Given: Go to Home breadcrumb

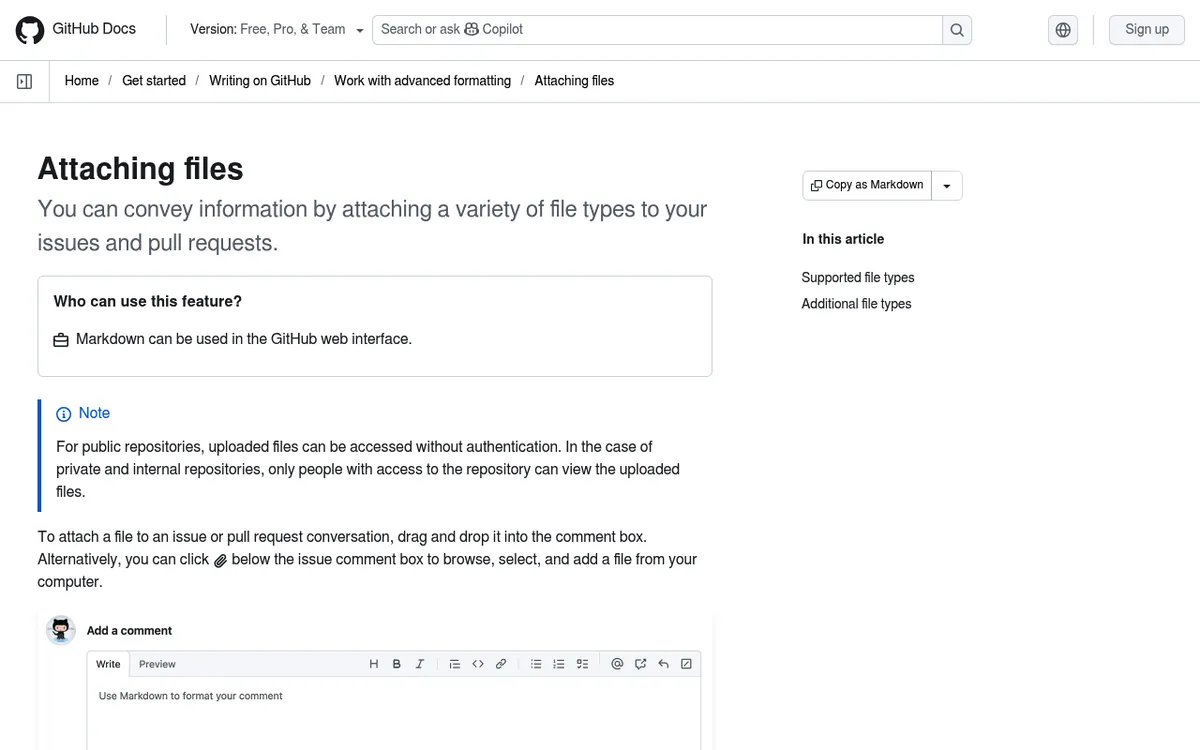Looking at the screenshot, I should click(82, 81).
